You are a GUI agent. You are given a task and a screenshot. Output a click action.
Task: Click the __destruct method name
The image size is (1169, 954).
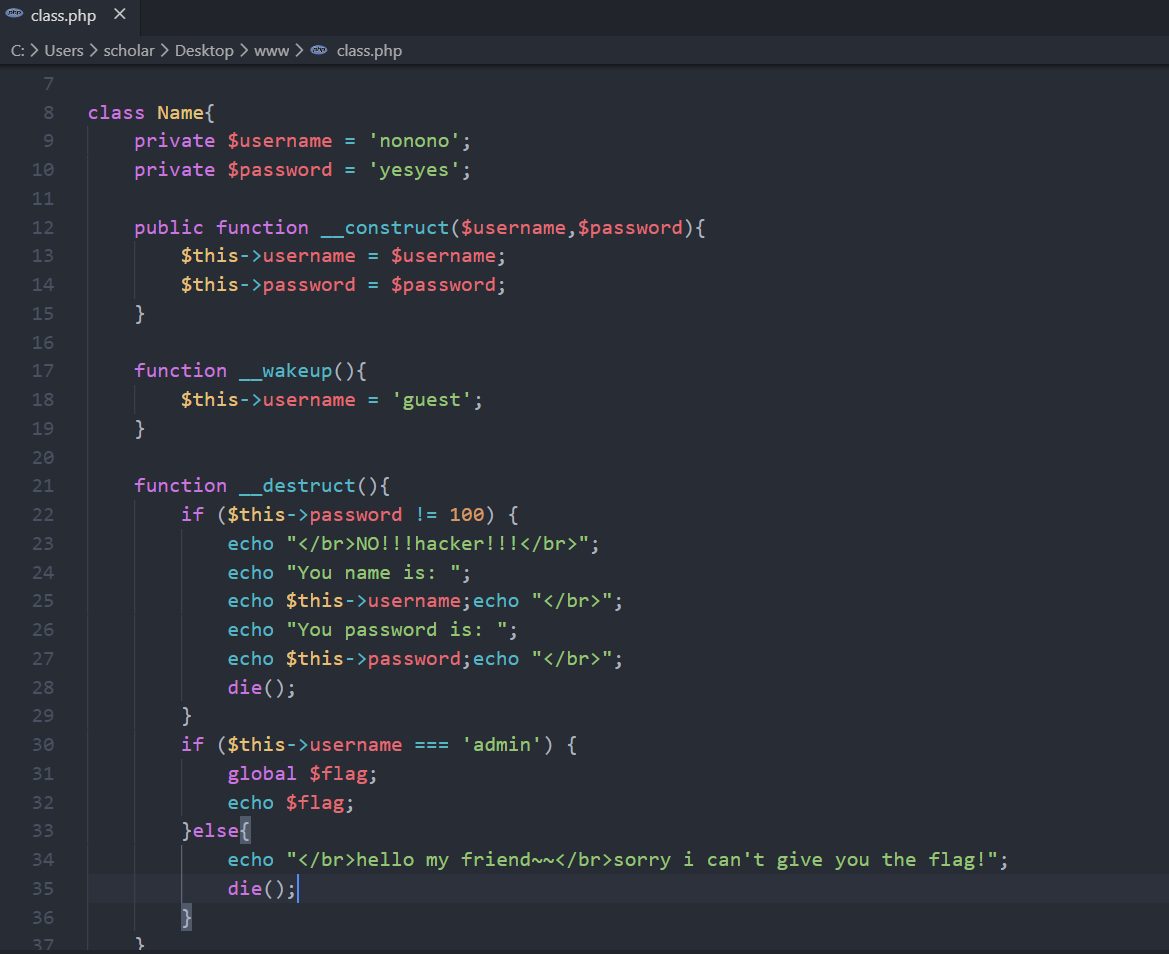(x=297, y=486)
